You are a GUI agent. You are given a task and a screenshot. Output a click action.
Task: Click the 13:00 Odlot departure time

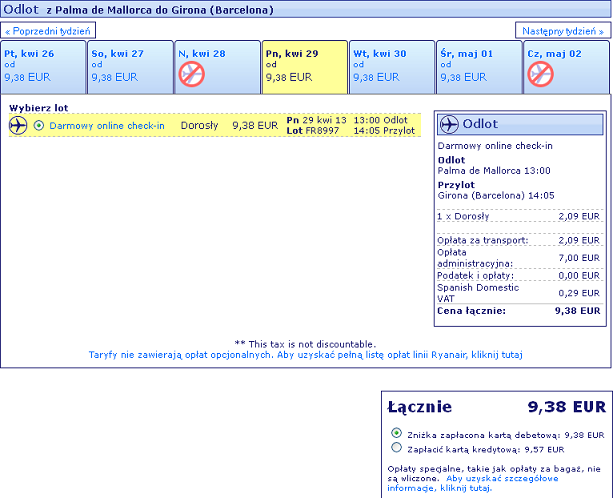pos(381,120)
